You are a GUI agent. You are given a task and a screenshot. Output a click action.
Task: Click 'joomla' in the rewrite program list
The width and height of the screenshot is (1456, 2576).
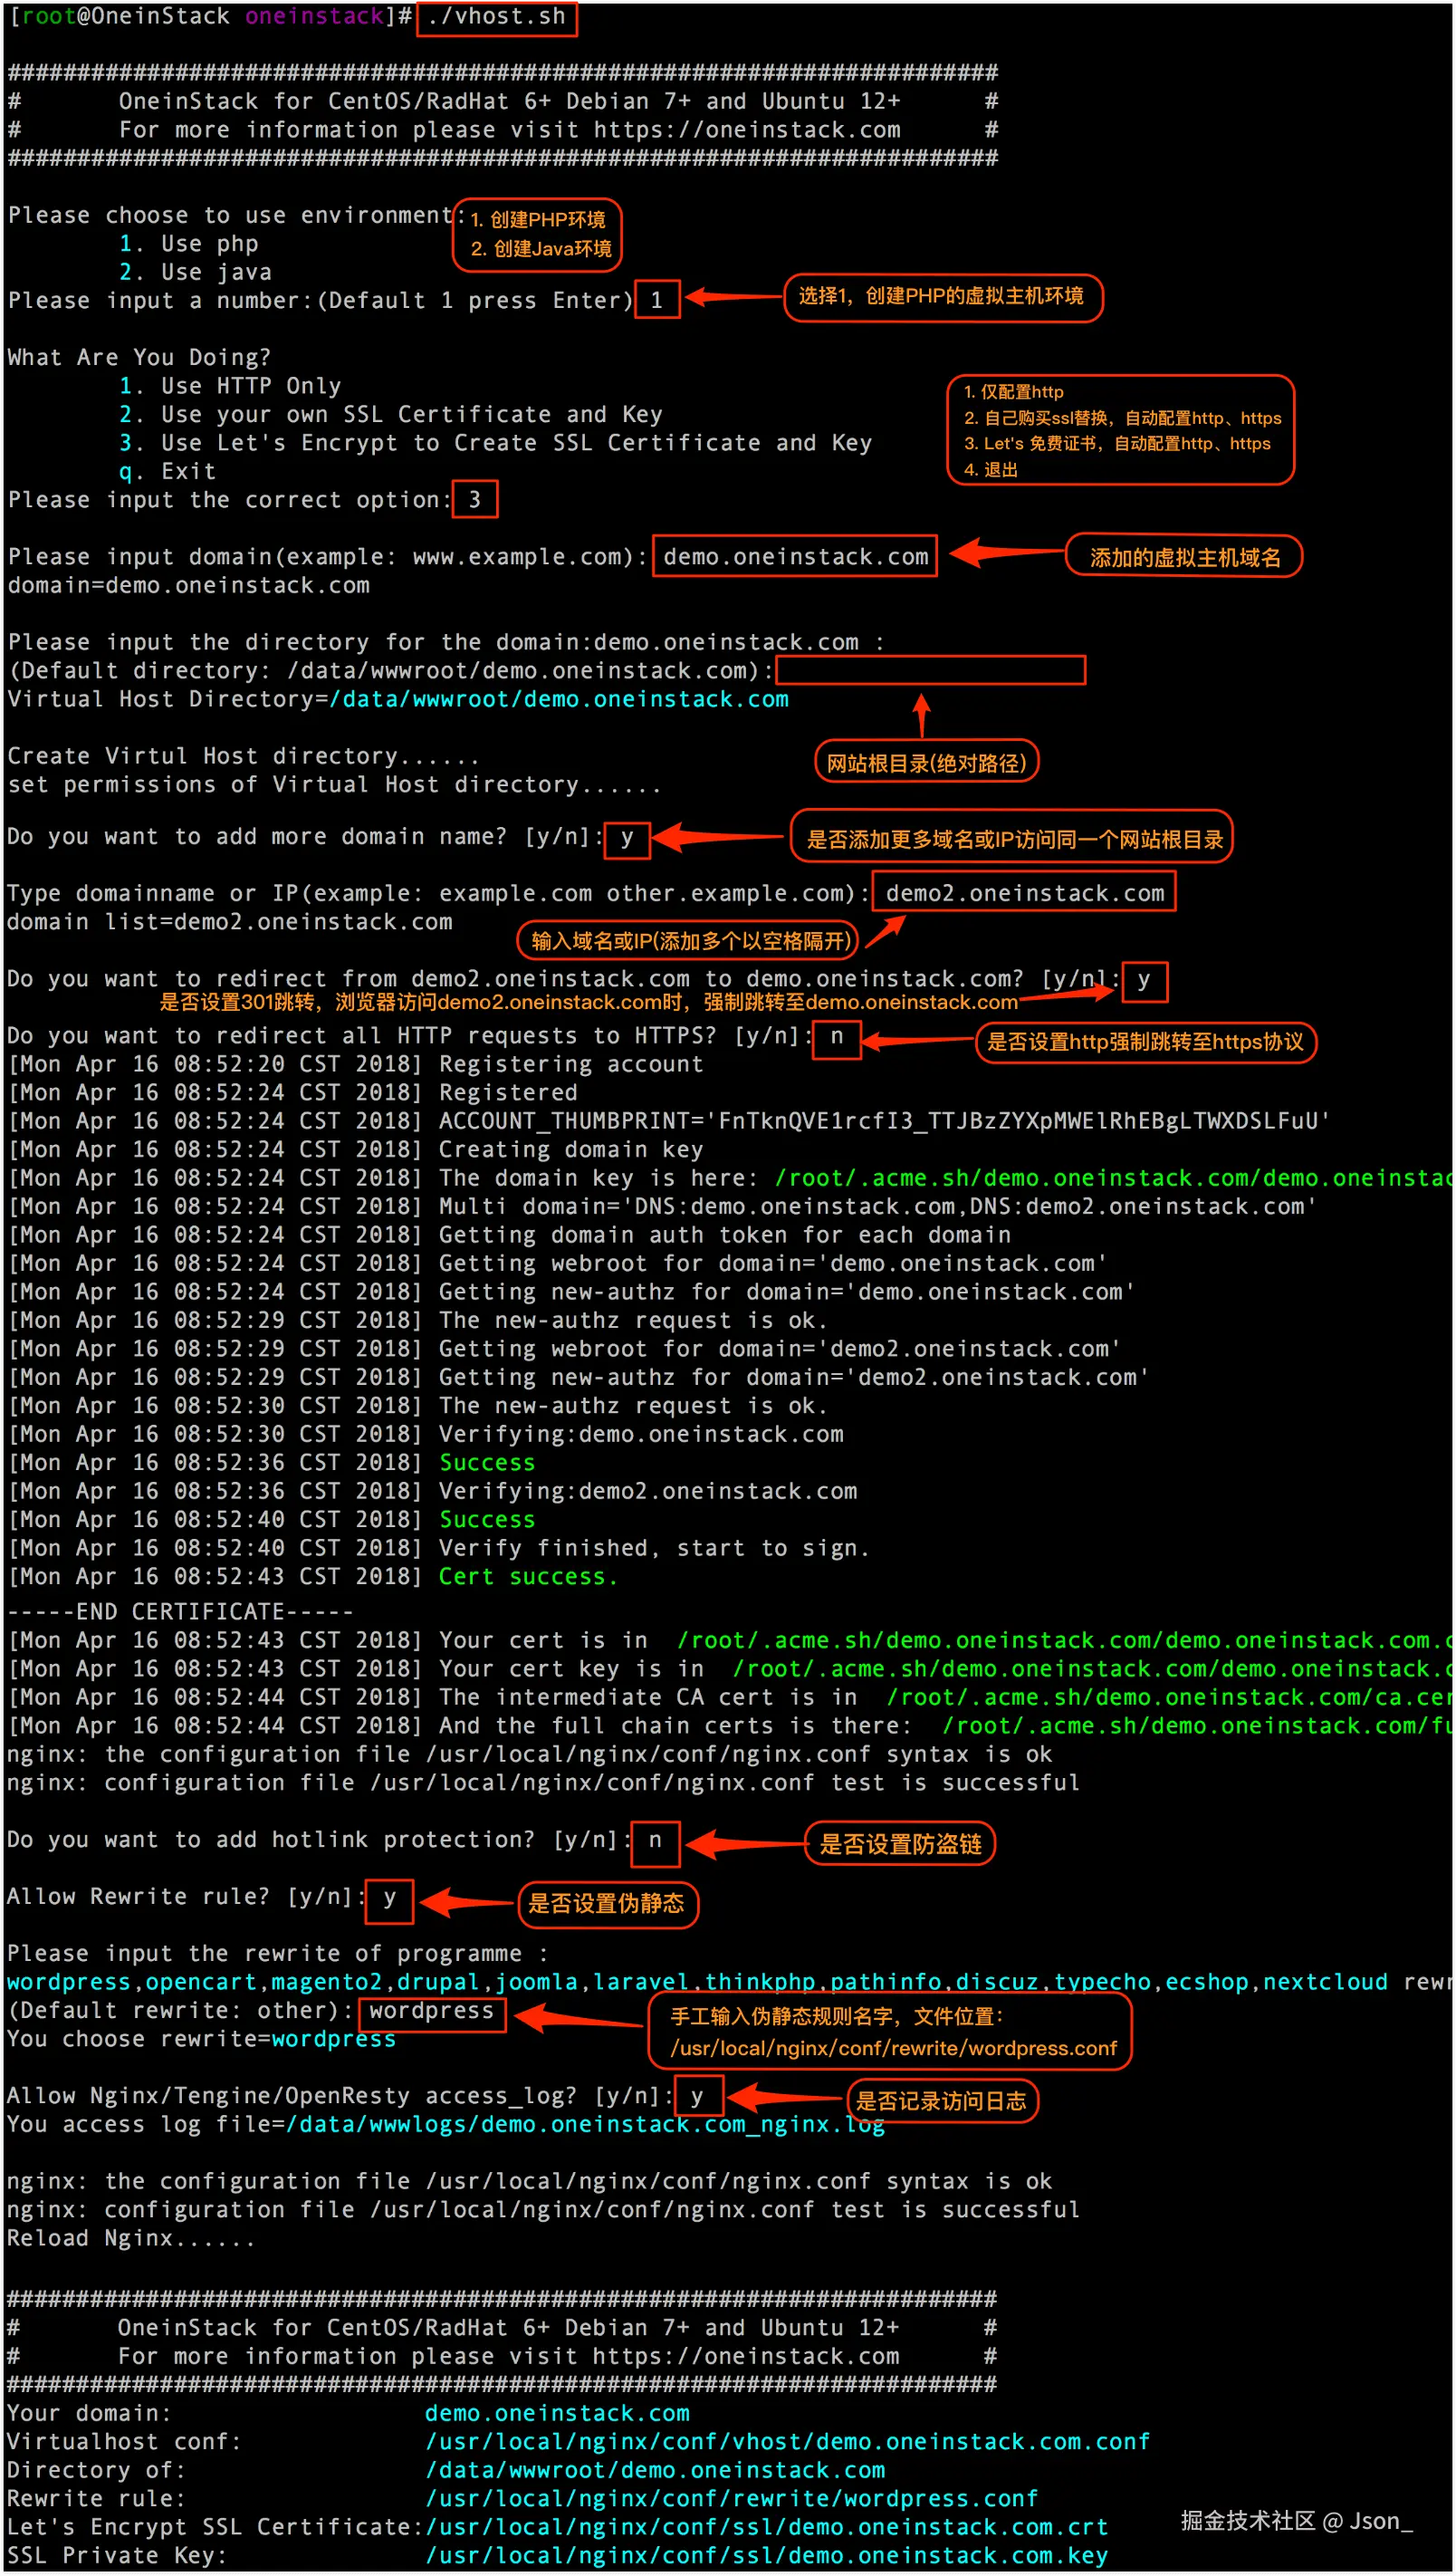(537, 1981)
